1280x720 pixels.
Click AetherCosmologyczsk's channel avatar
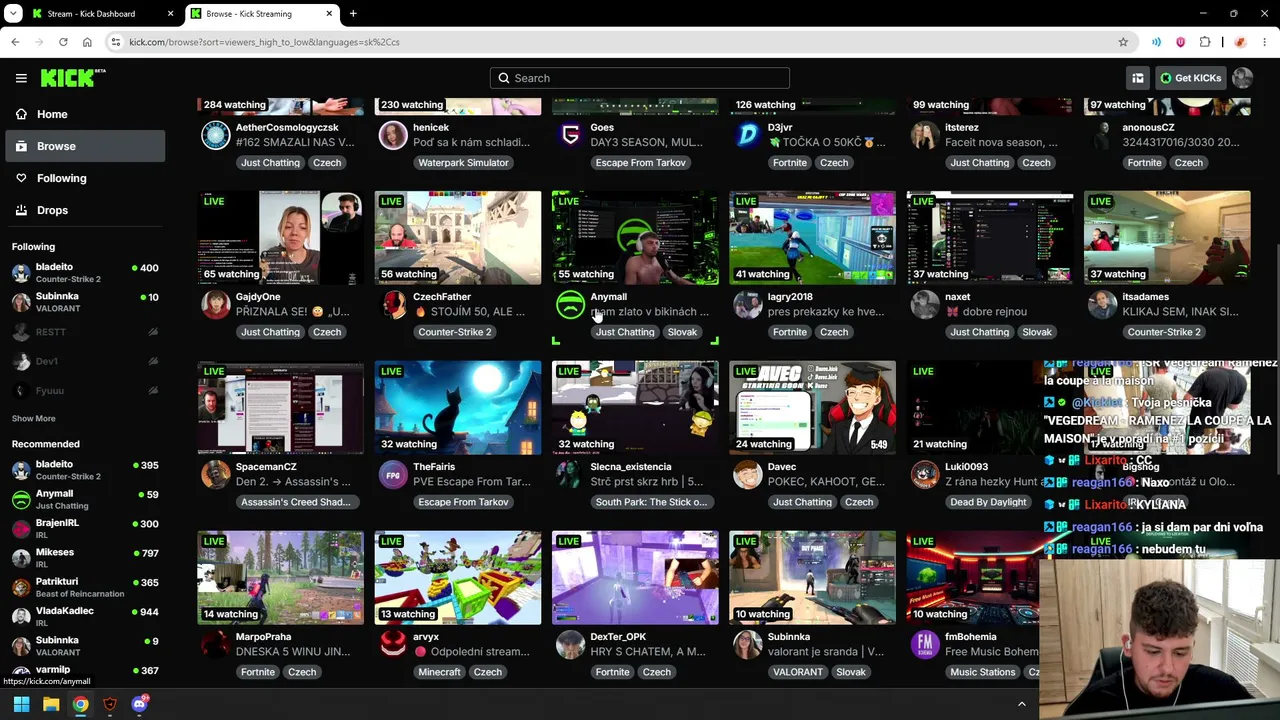click(215, 135)
